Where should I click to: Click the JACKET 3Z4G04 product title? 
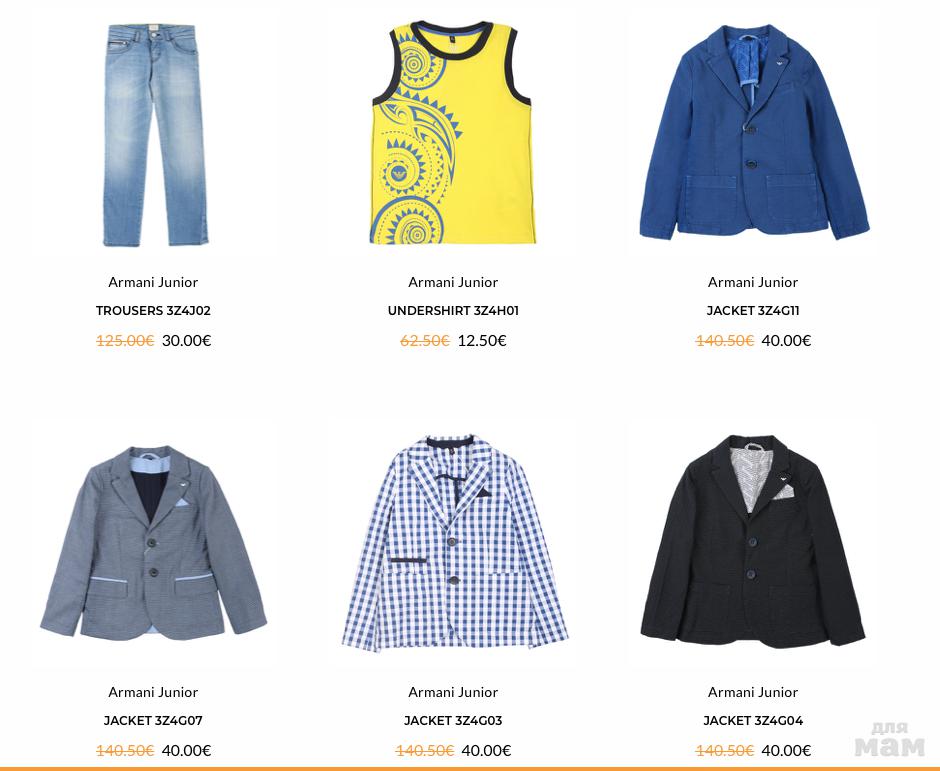pos(753,720)
